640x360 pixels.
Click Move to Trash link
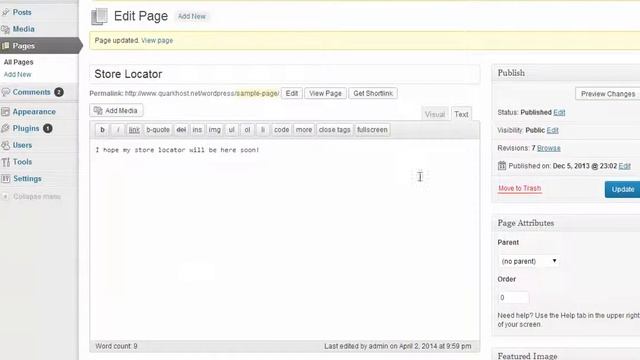[520, 188]
